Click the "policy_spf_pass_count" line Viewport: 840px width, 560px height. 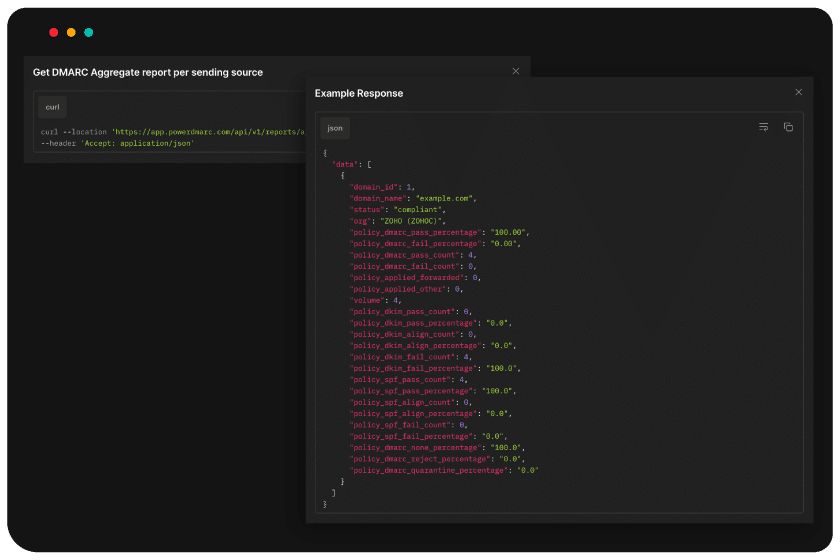[x=408, y=380]
